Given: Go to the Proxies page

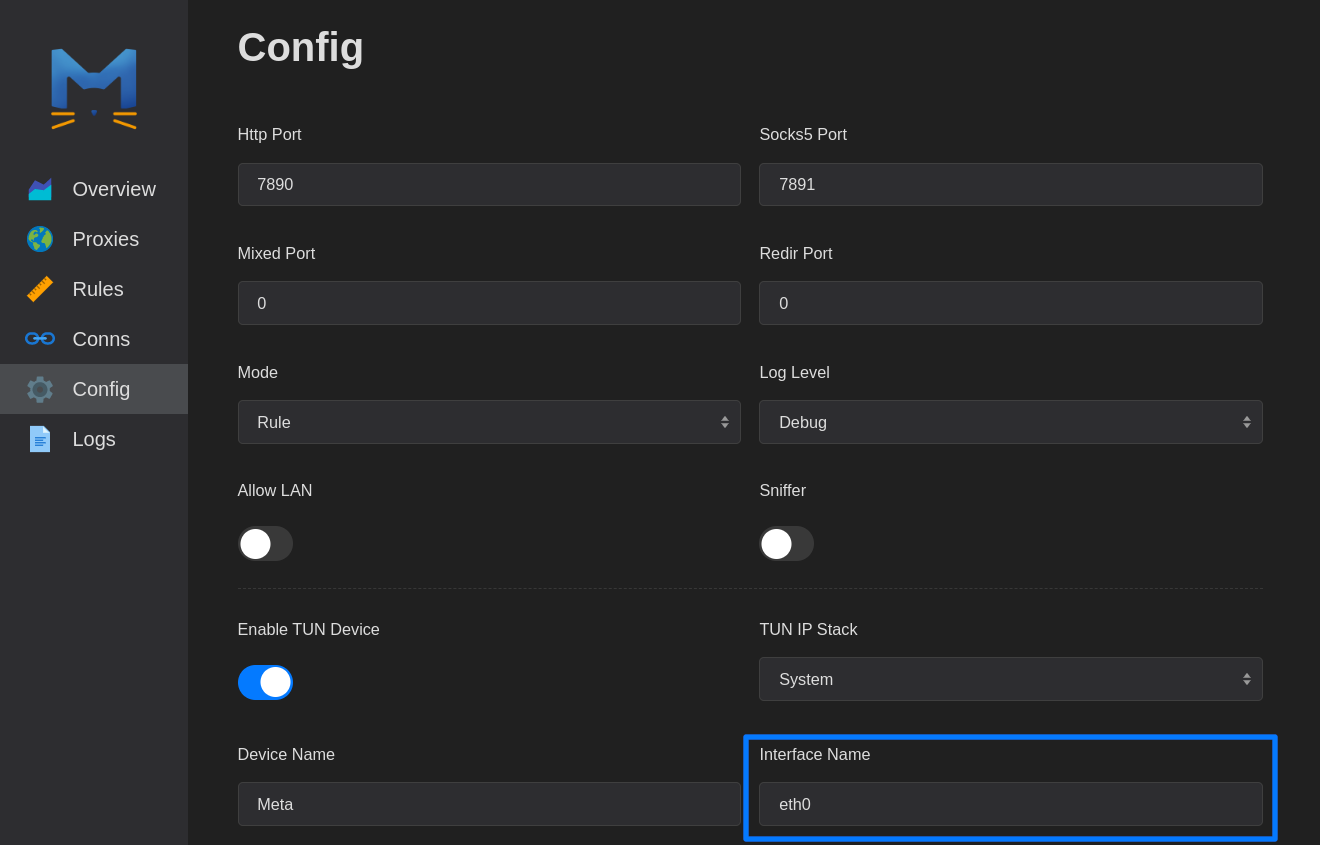Looking at the screenshot, I should tap(106, 239).
